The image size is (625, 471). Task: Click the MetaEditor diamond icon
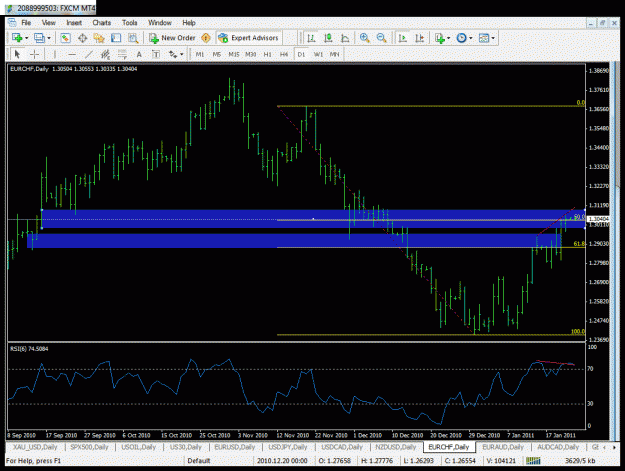point(206,38)
